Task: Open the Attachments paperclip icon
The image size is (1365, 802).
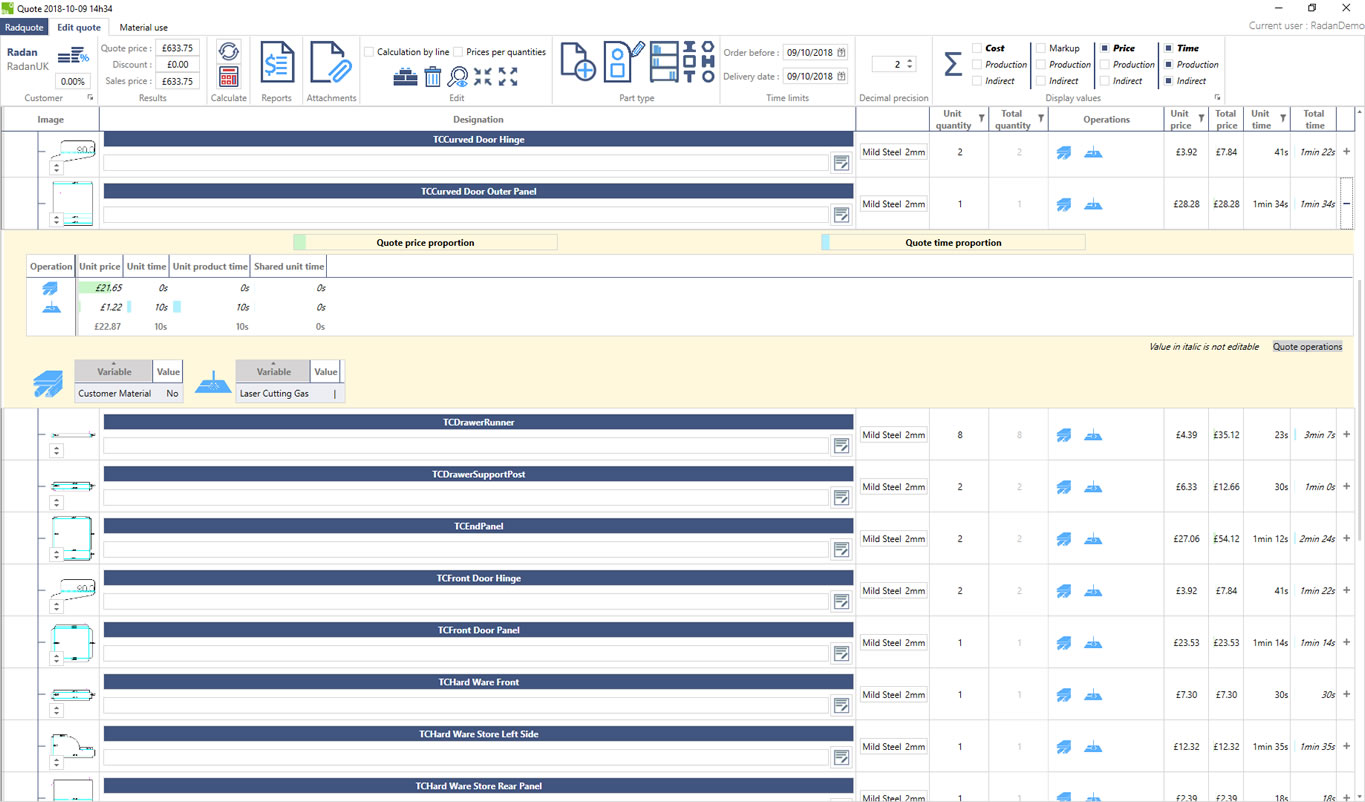Action: (331, 64)
